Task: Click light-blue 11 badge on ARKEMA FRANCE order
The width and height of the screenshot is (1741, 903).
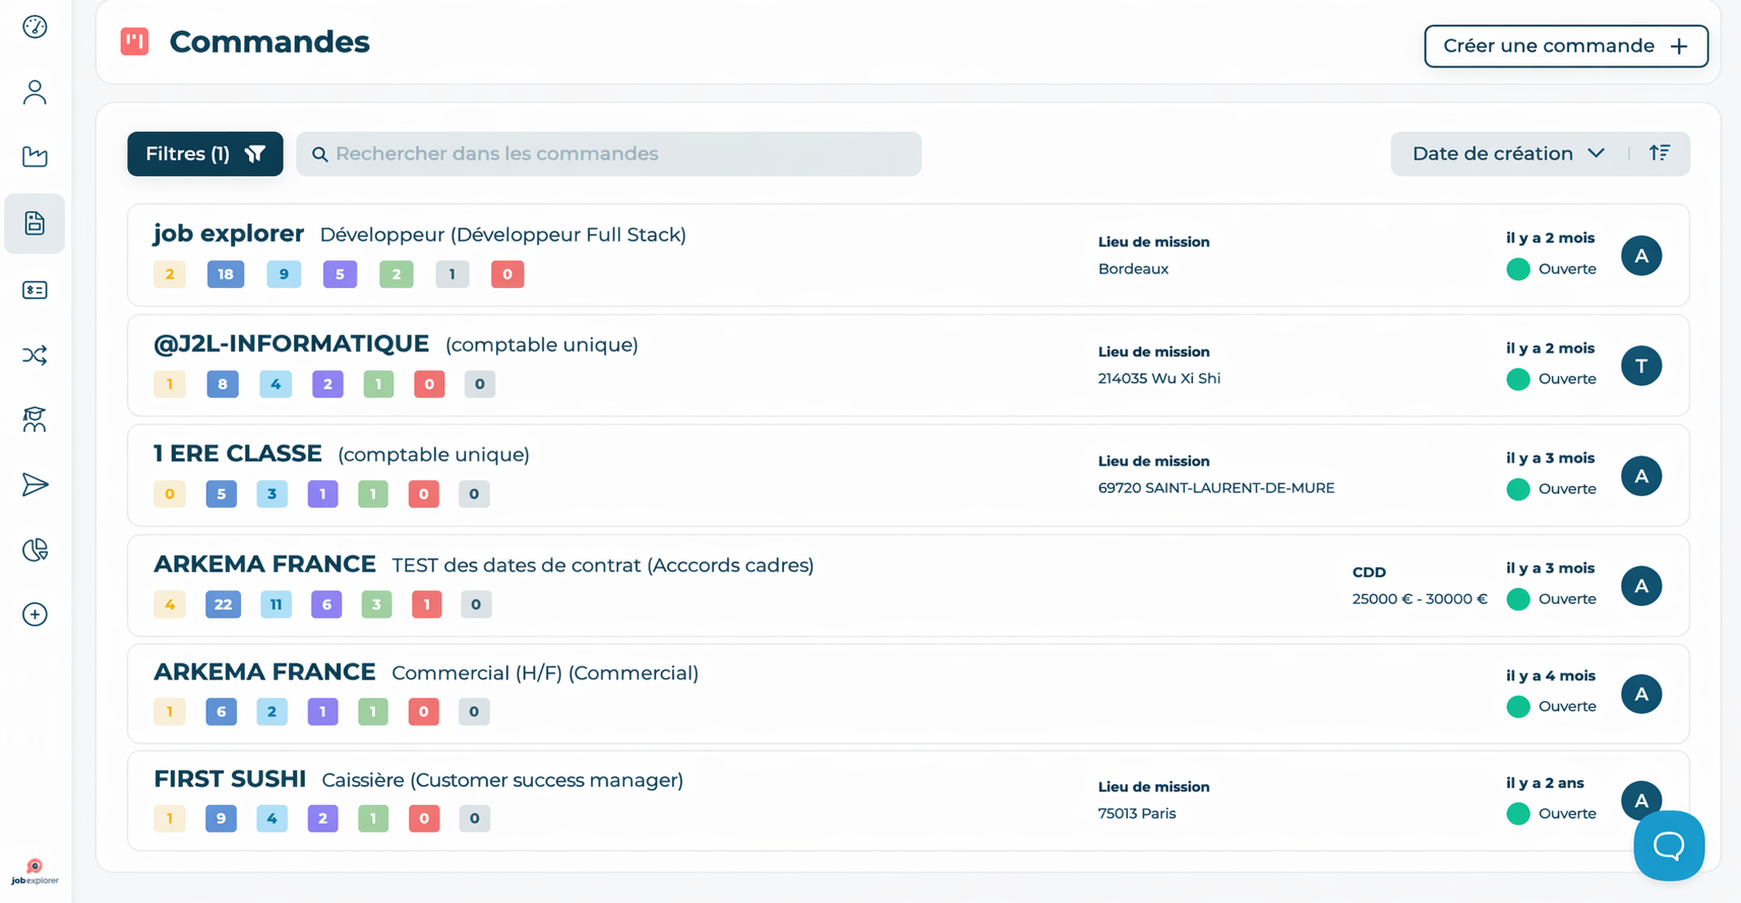Action: 276,604
